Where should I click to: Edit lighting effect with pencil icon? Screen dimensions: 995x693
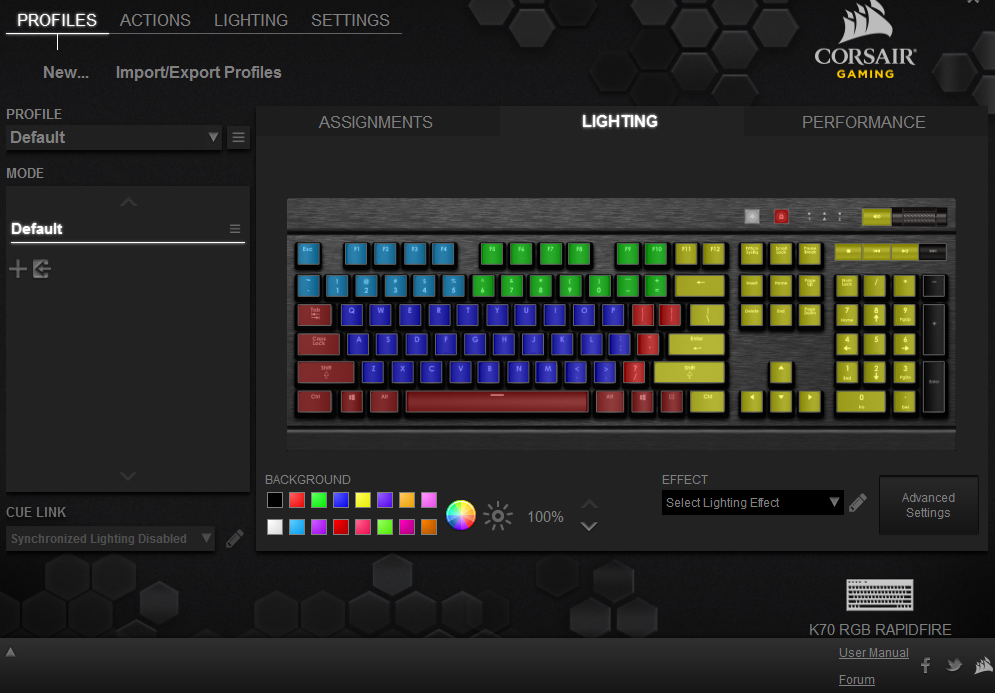(x=858, y=503)
